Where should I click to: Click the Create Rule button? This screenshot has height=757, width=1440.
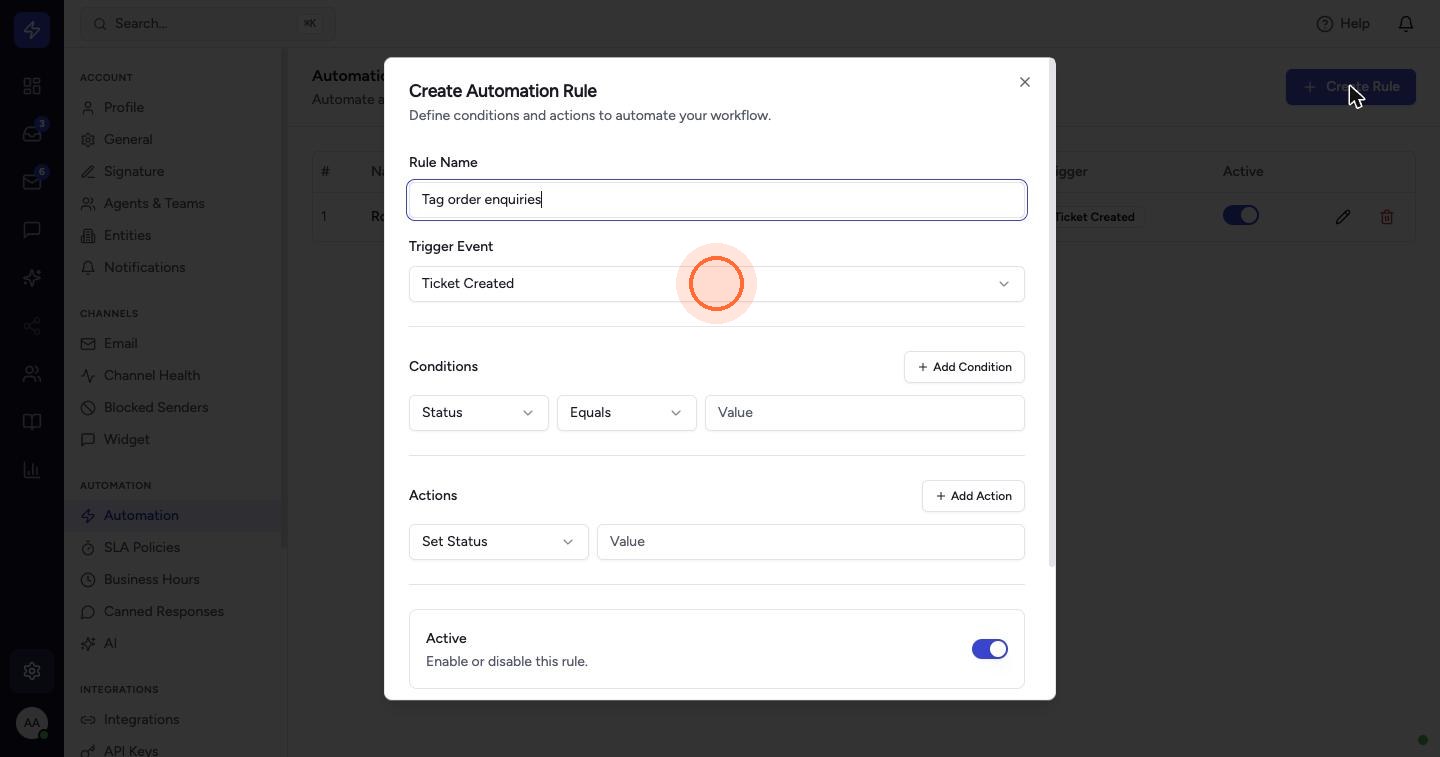click(x=1351, y=87)
